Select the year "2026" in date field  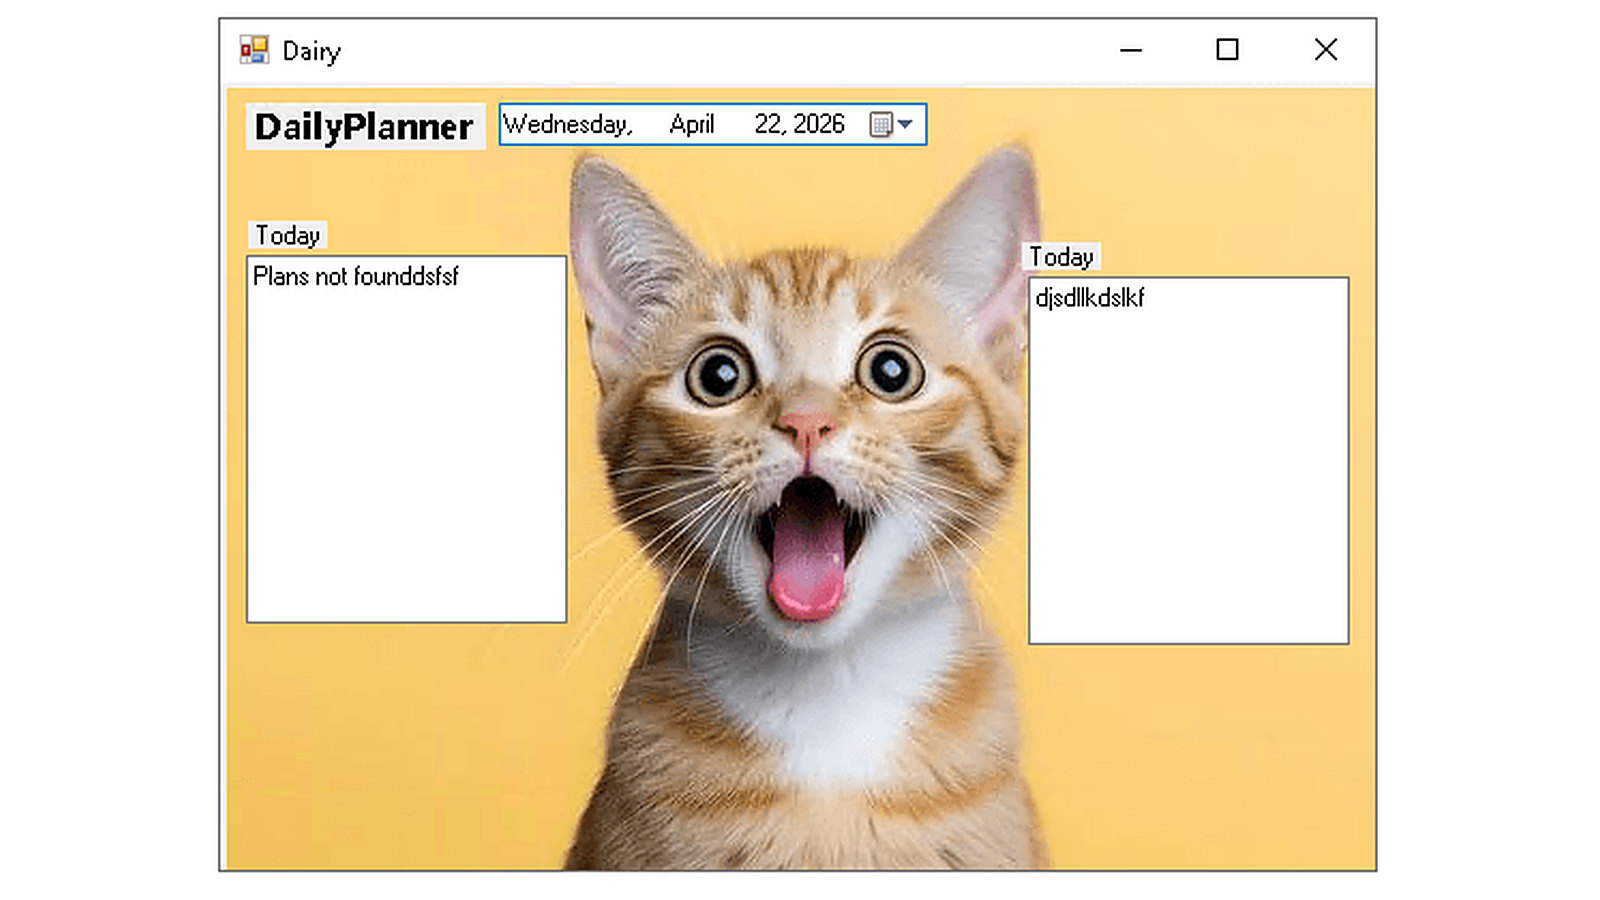coord(820,124)
